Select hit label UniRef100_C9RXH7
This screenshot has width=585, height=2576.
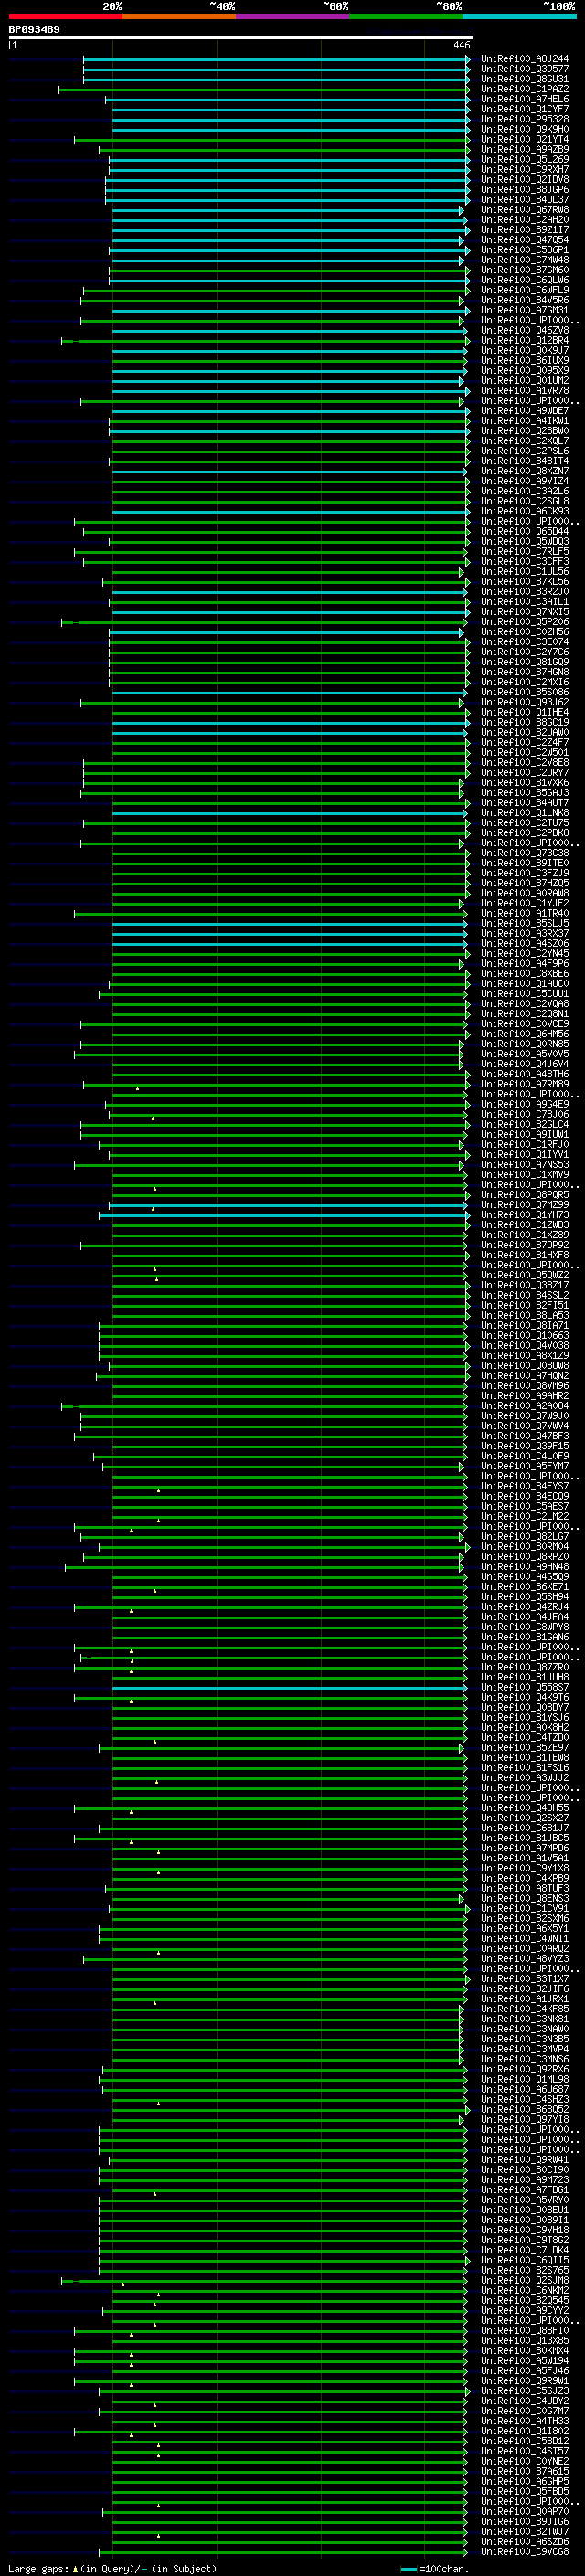pyautogui.click(x=524, y=169)
